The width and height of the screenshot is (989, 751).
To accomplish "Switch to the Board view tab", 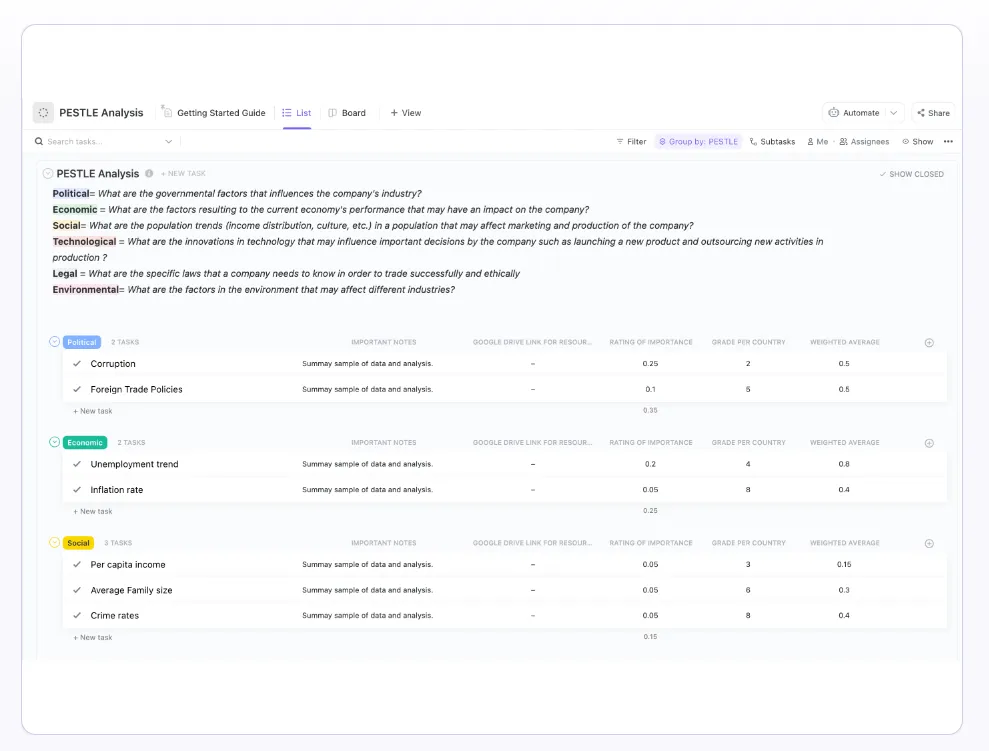I will pyautogui.click(x=347, y=113).
